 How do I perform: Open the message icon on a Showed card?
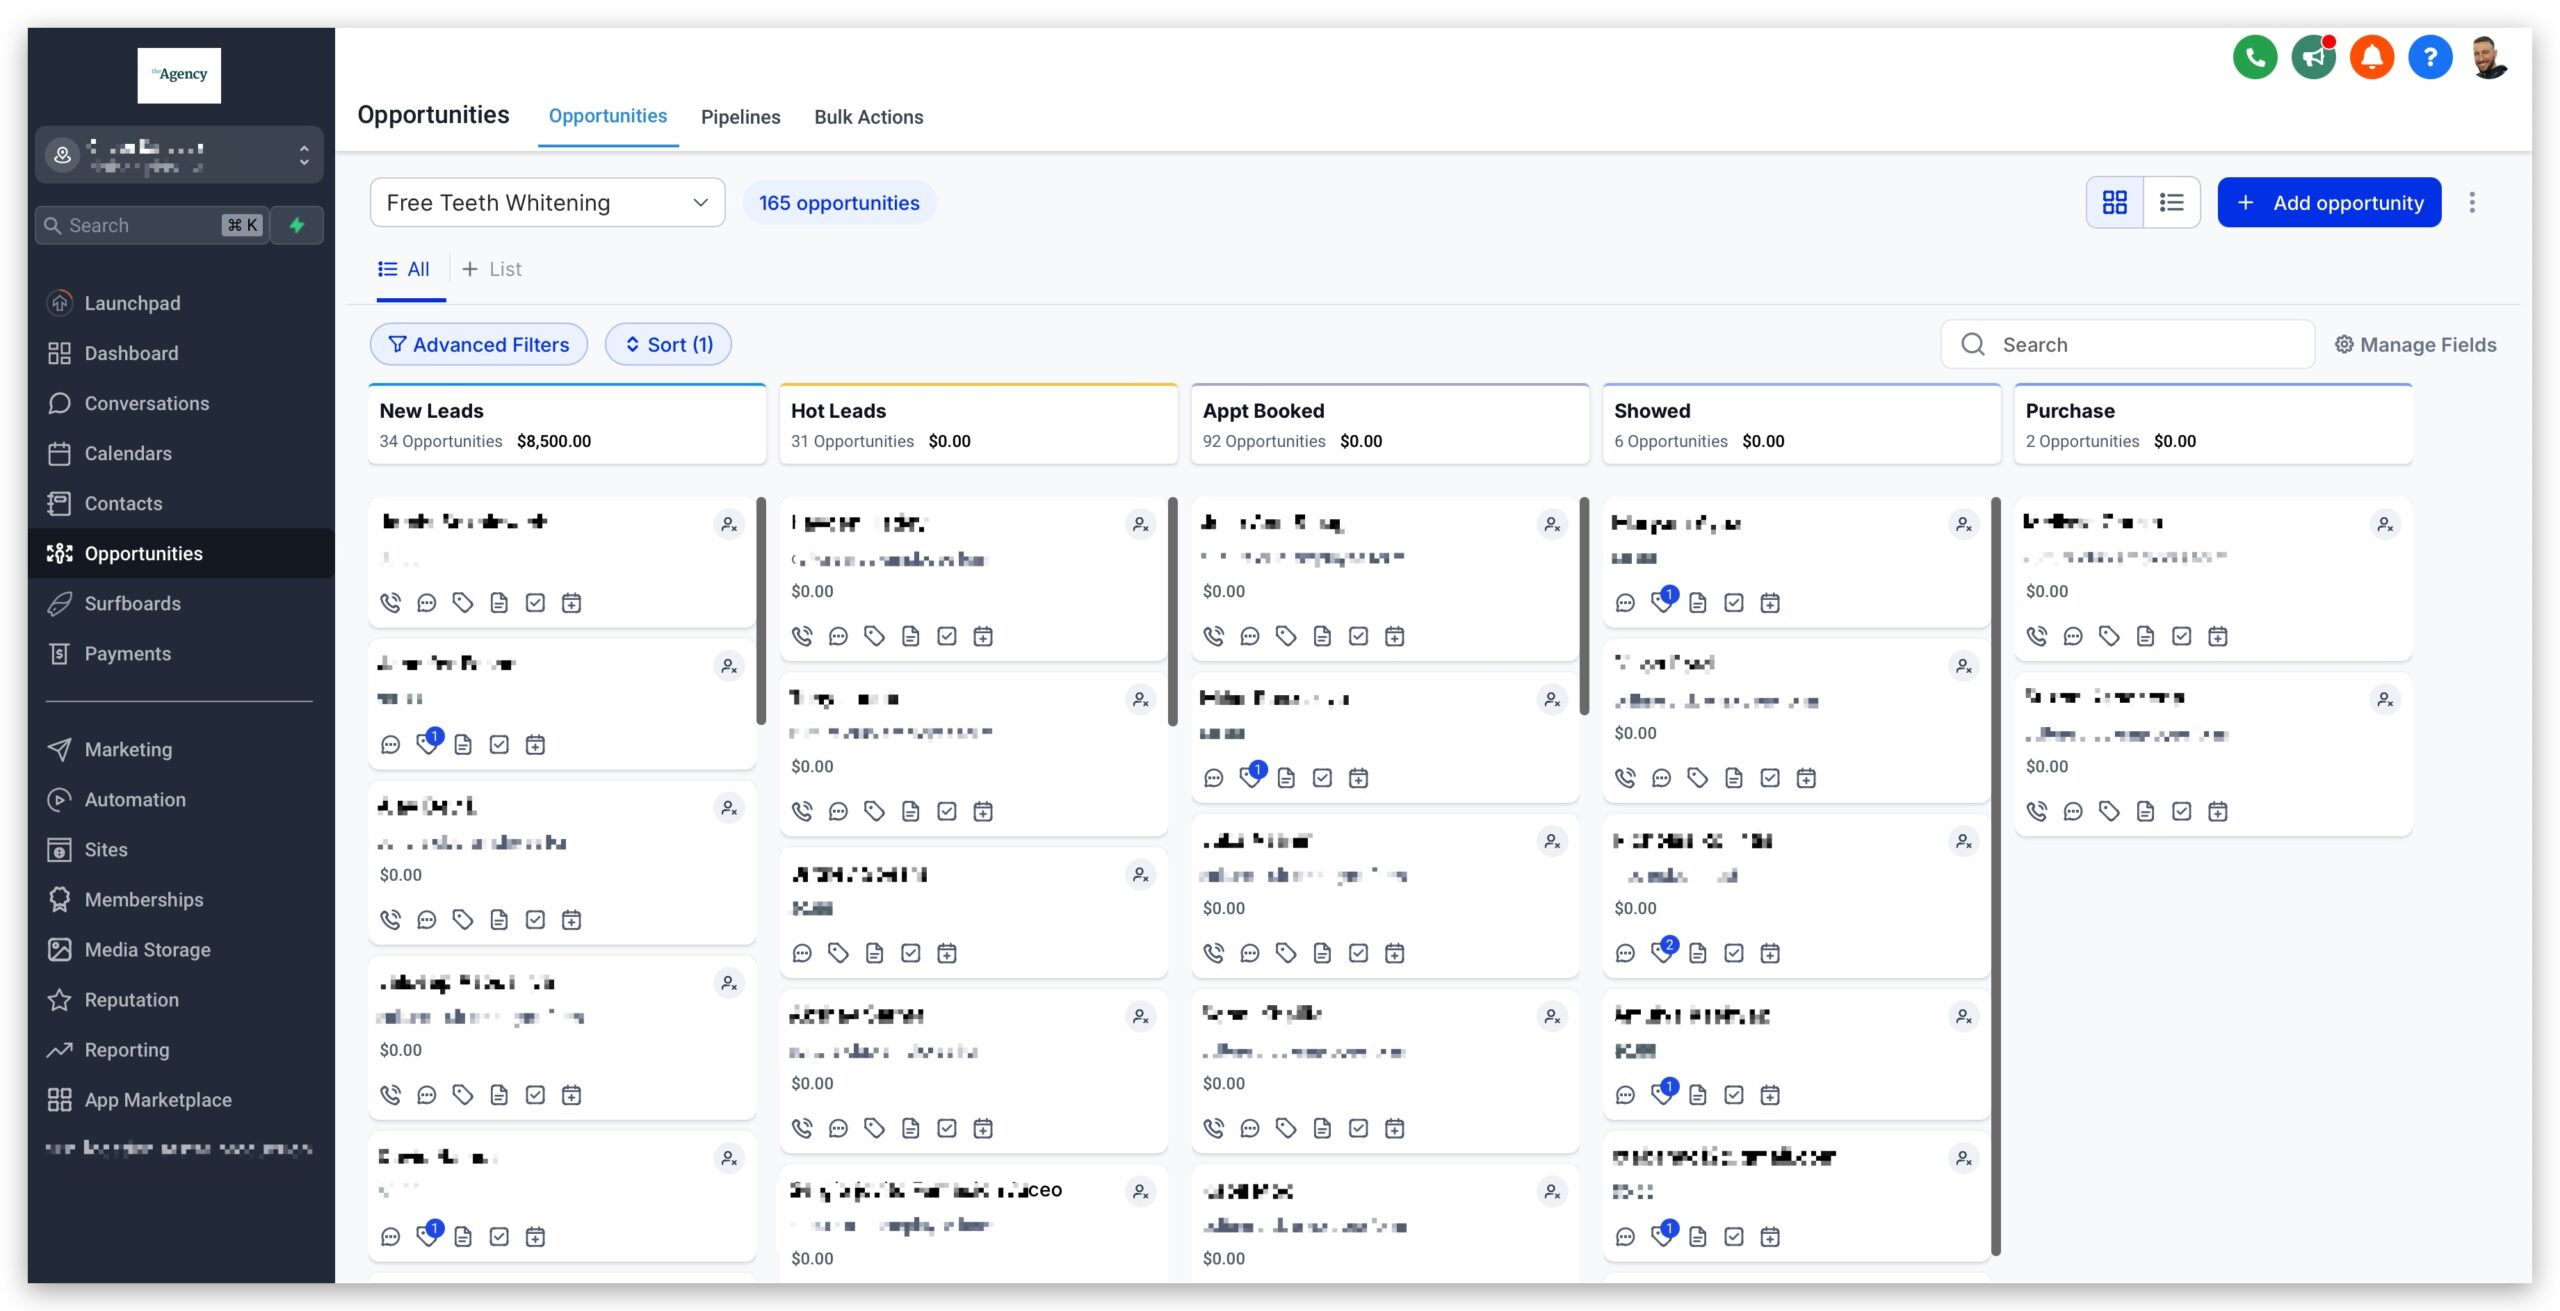(1625, 602)
